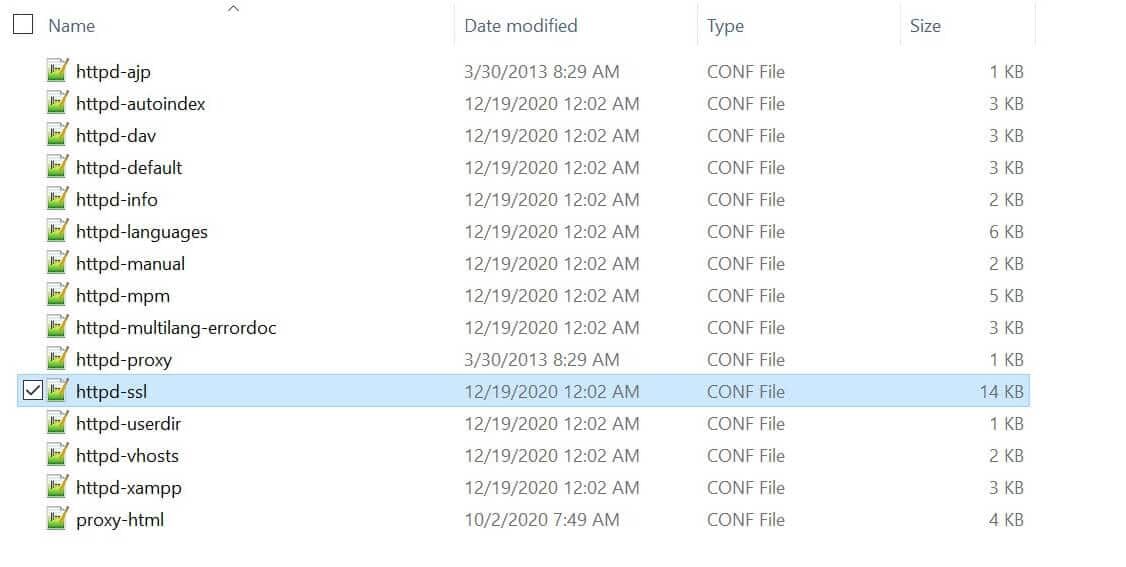Viewport: 1126px width, 567px height.
Task: Sort files by Size column header
Action: pos(925,26)
